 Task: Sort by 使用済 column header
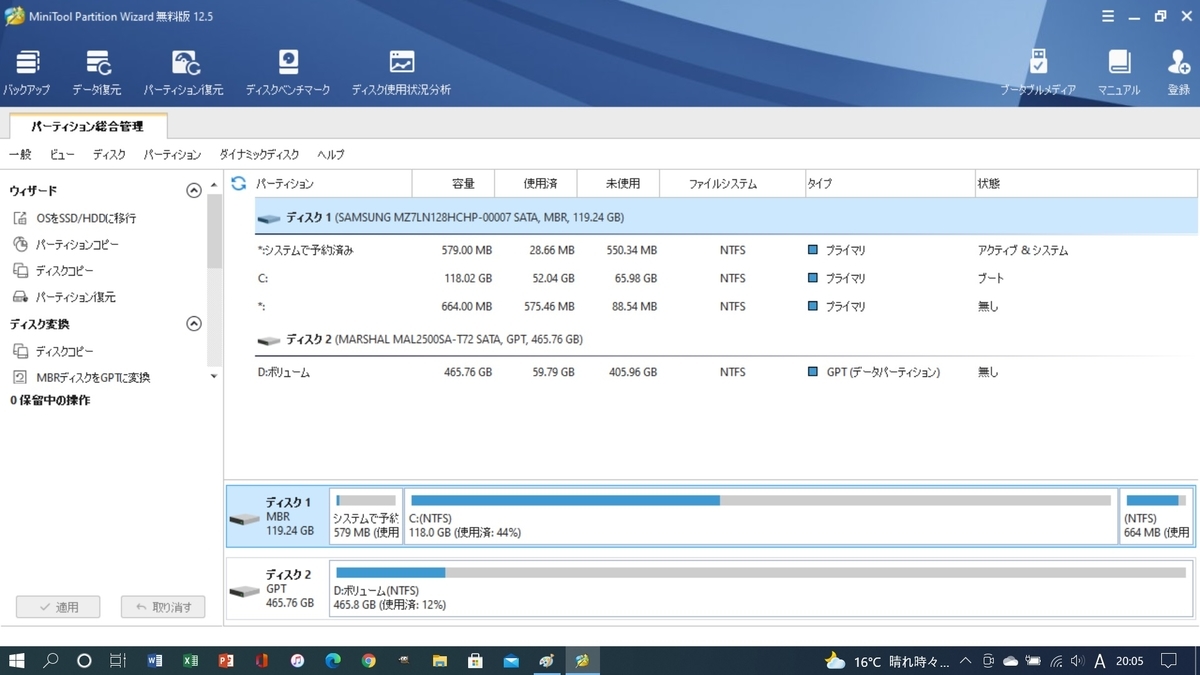[536, 184]
